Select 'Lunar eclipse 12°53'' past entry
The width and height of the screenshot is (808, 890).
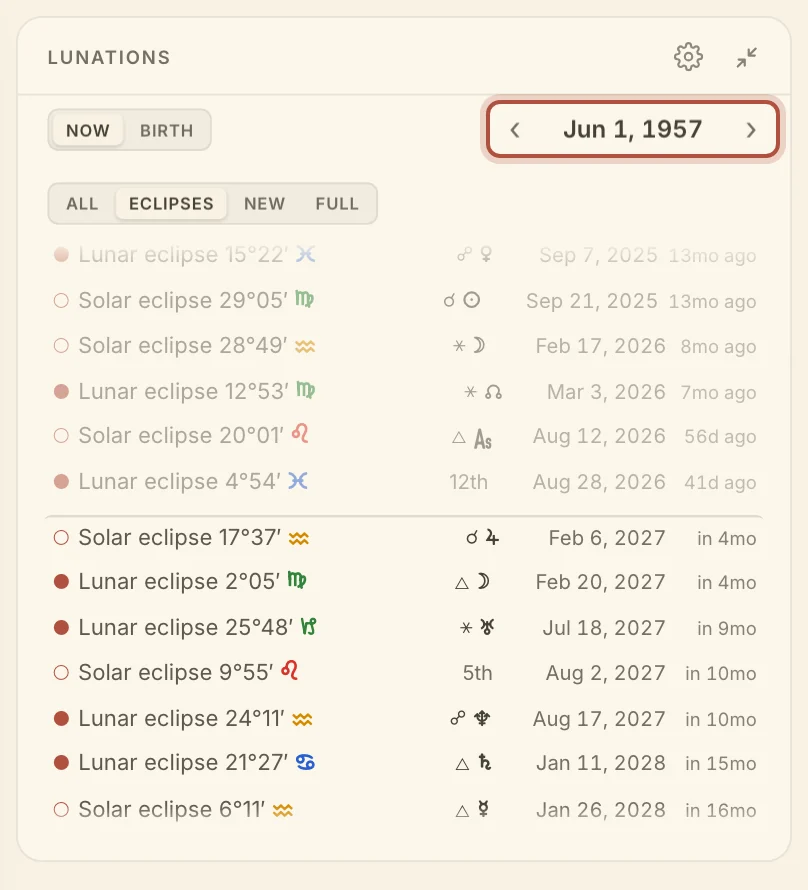click(404, 392)
